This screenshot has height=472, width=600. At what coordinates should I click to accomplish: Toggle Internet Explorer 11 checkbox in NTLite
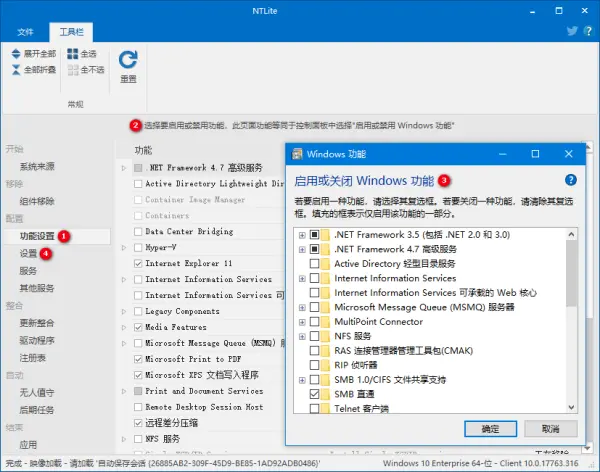pos(138,263)
